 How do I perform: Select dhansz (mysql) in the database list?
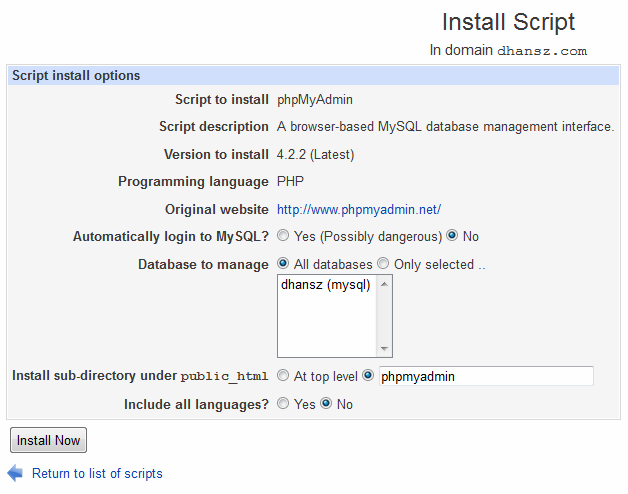[x=326, y=285]
